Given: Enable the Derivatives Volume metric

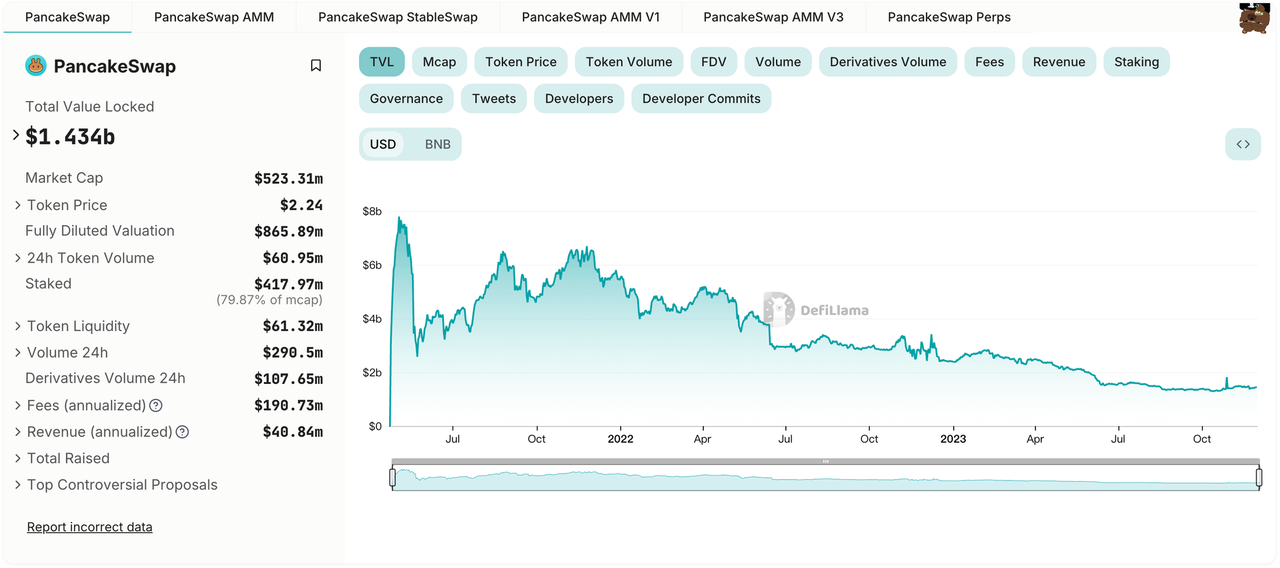Looking at the screenshot, I should [887, 62].
